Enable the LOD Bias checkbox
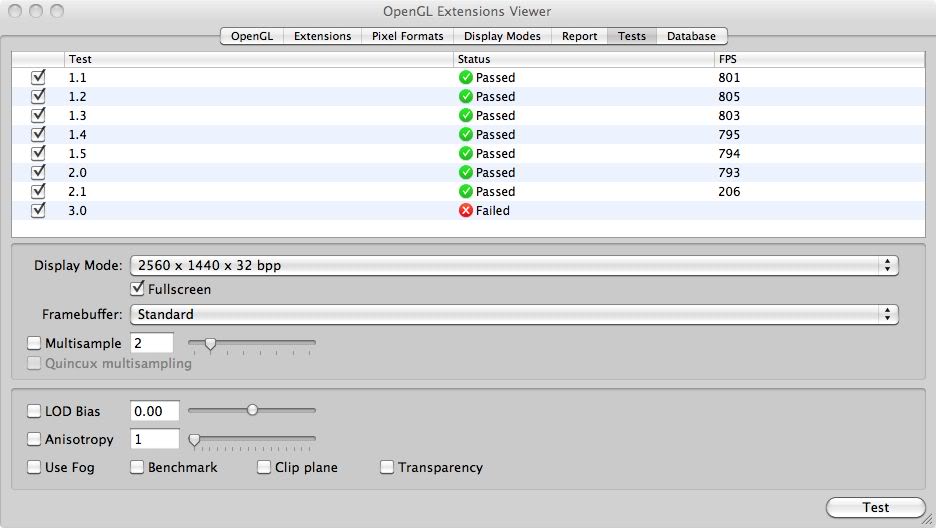Screen dimensions: 936x528 (x=34, y=411)
